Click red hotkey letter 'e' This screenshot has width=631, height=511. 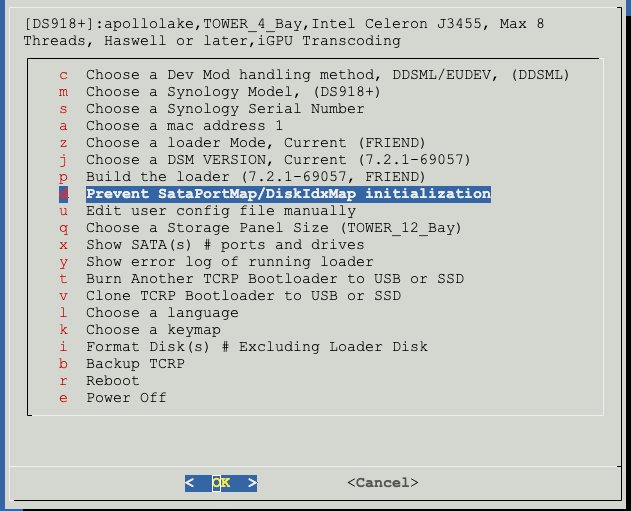coord(63,398)
